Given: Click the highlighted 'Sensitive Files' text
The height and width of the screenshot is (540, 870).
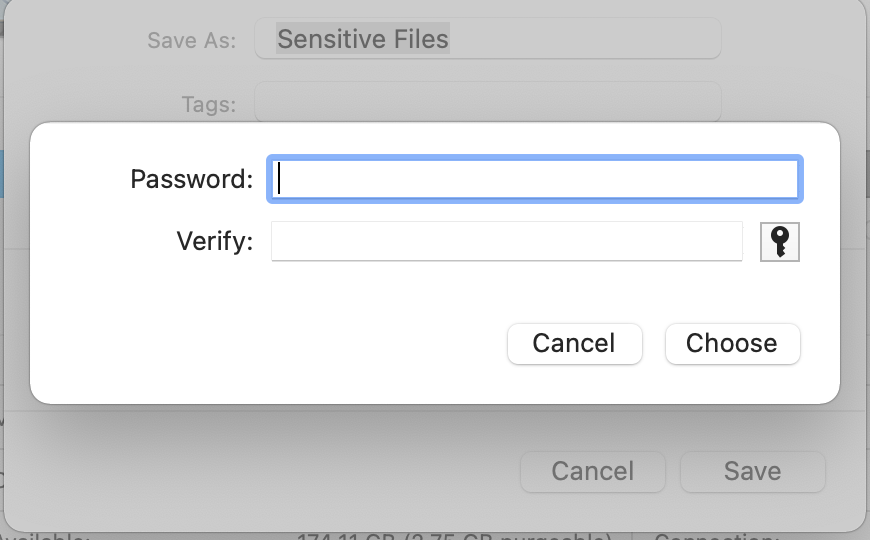Looking at the screenshot, I should click(363, 39).
